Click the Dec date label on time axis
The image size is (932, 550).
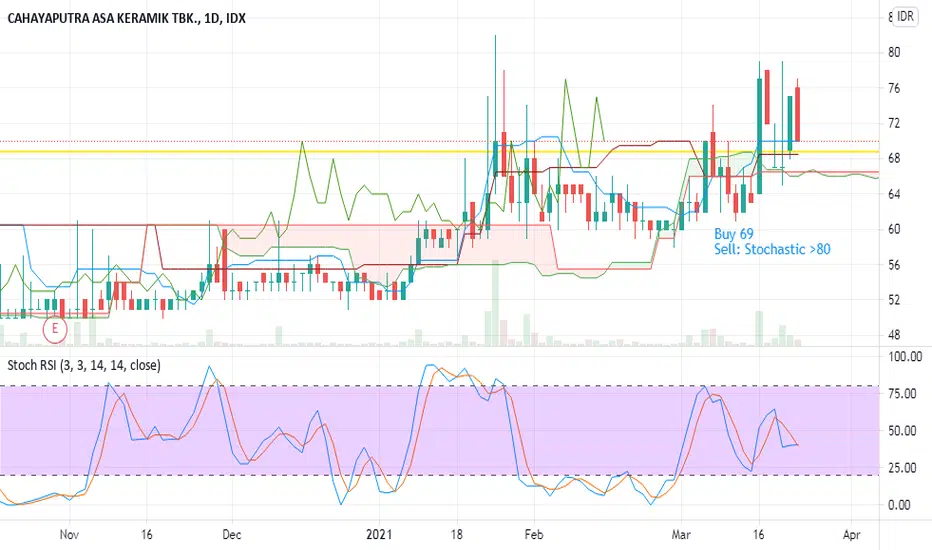(231, 535)
